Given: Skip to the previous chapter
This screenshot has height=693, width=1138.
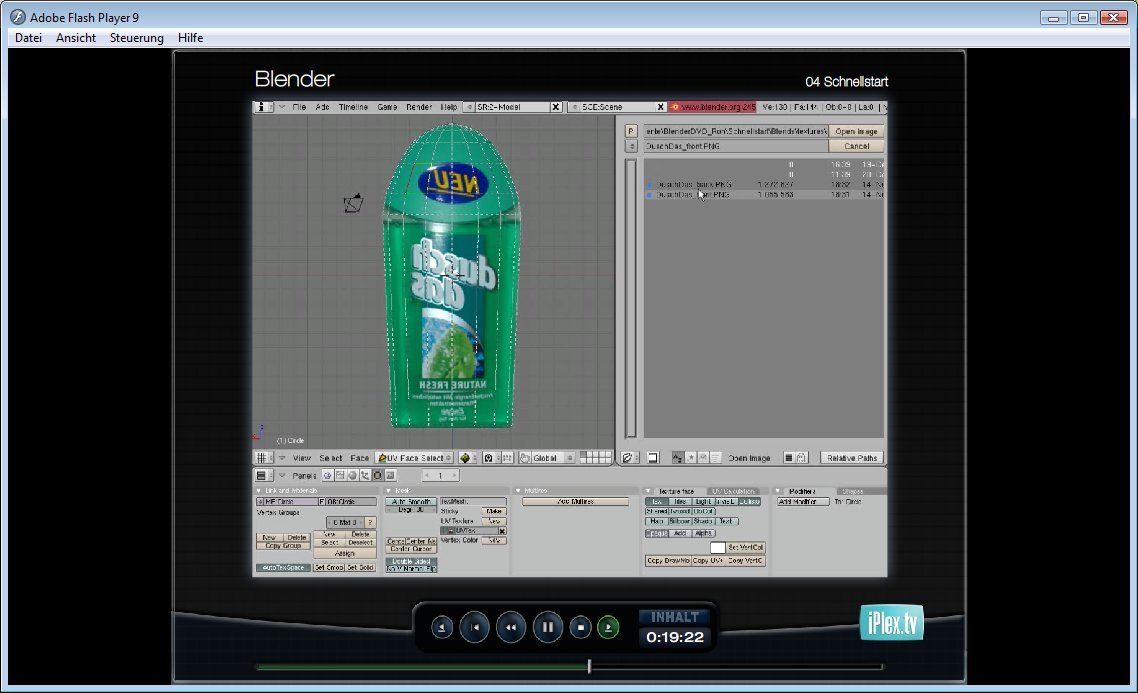Looking at the screenshot, I should point(475,627).
